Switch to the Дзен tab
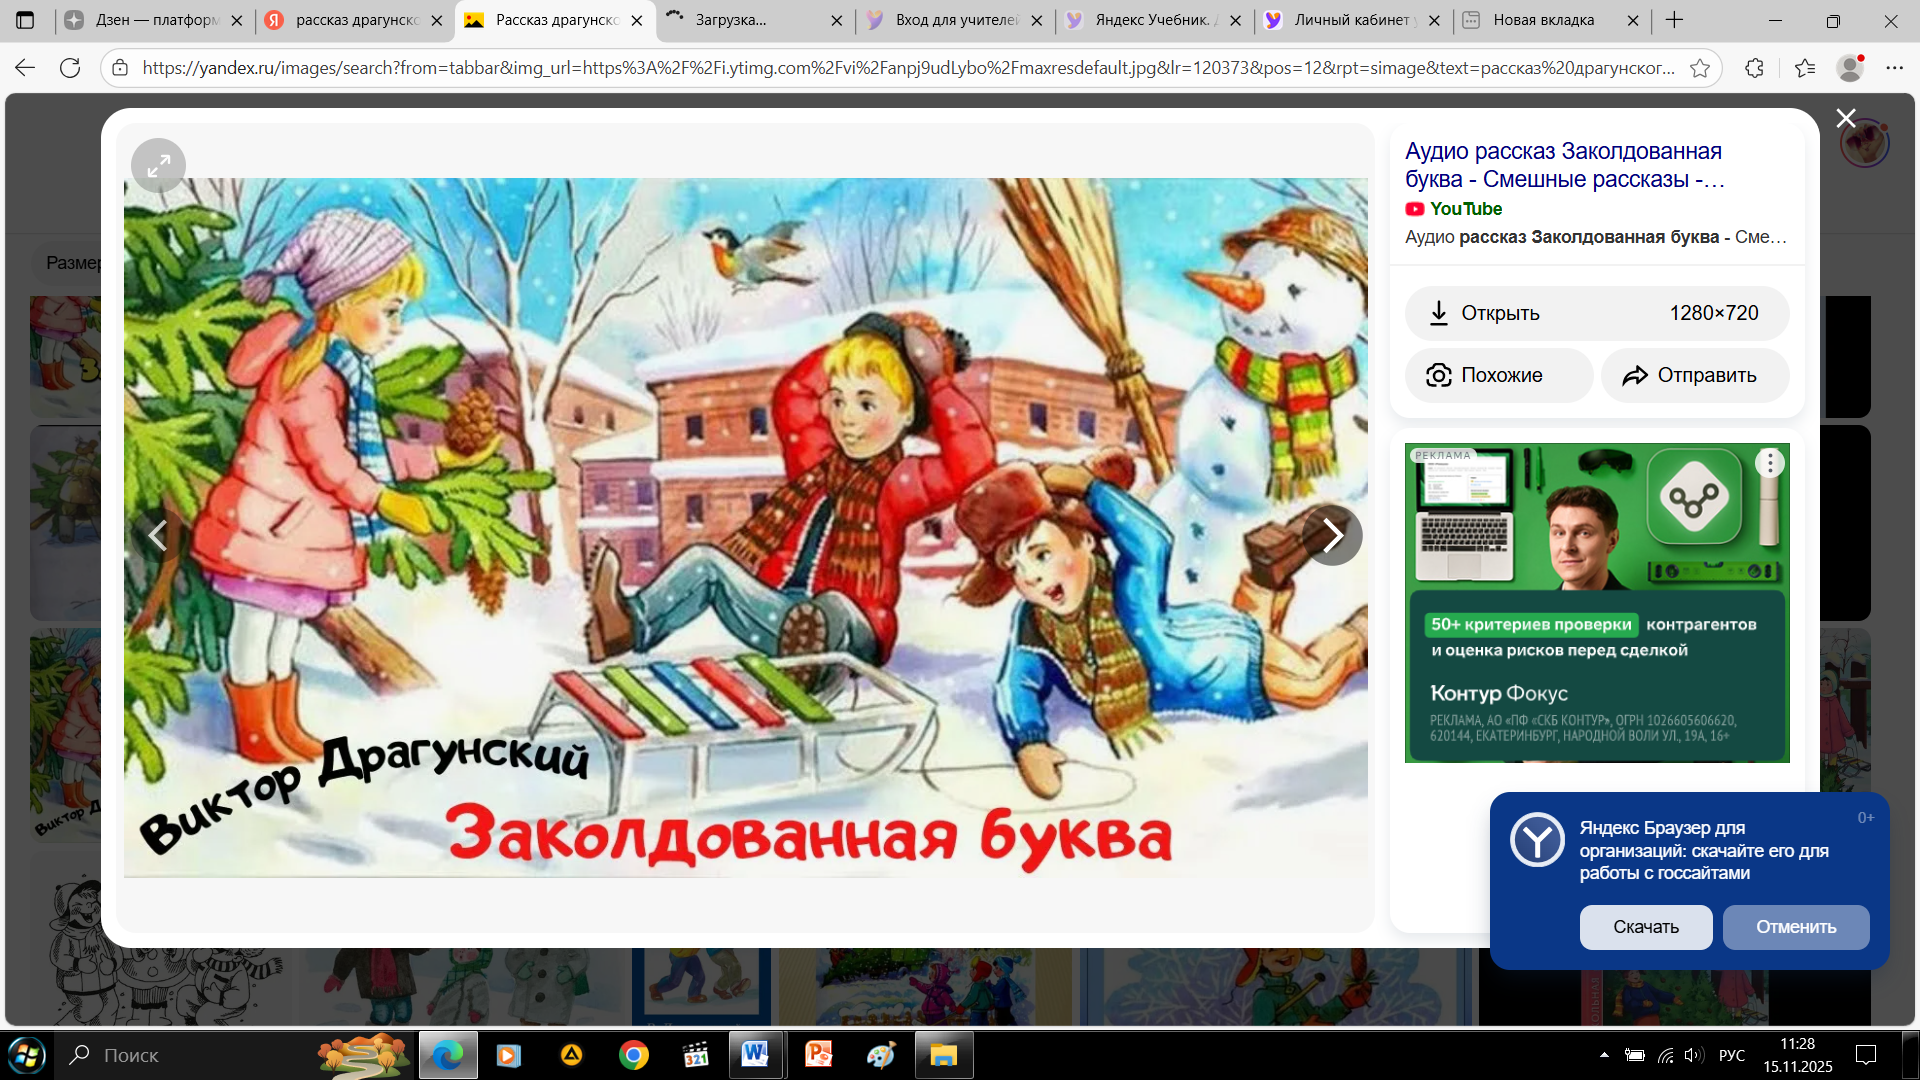Screen dimensions: 1920x1080 tap(153, 20)
